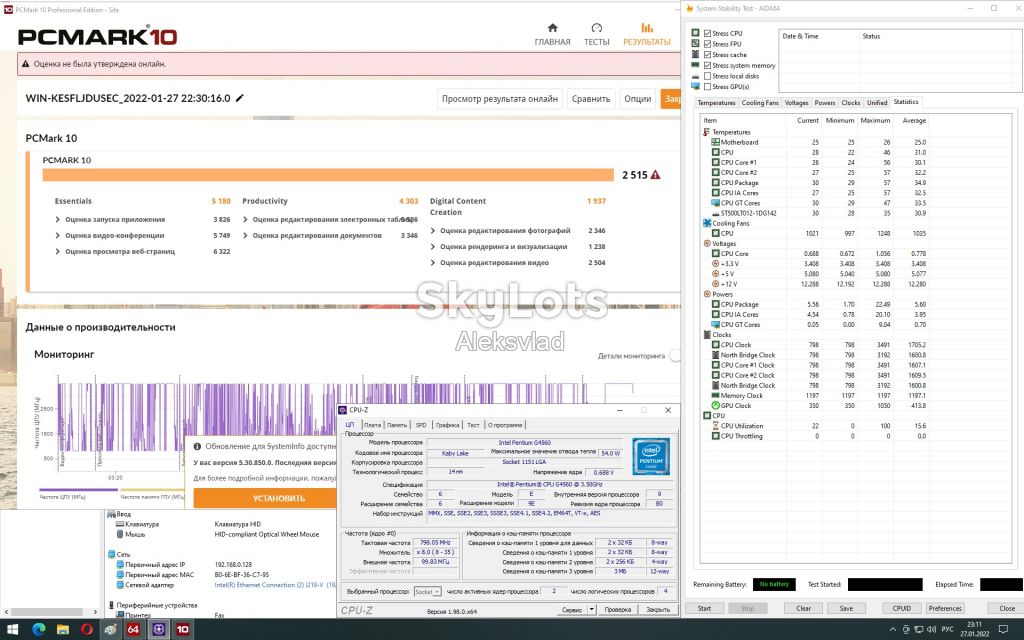Click the info icon in the SystemInfo update notice
This screenshot has height=640, width=1024.
coord(197,447)
